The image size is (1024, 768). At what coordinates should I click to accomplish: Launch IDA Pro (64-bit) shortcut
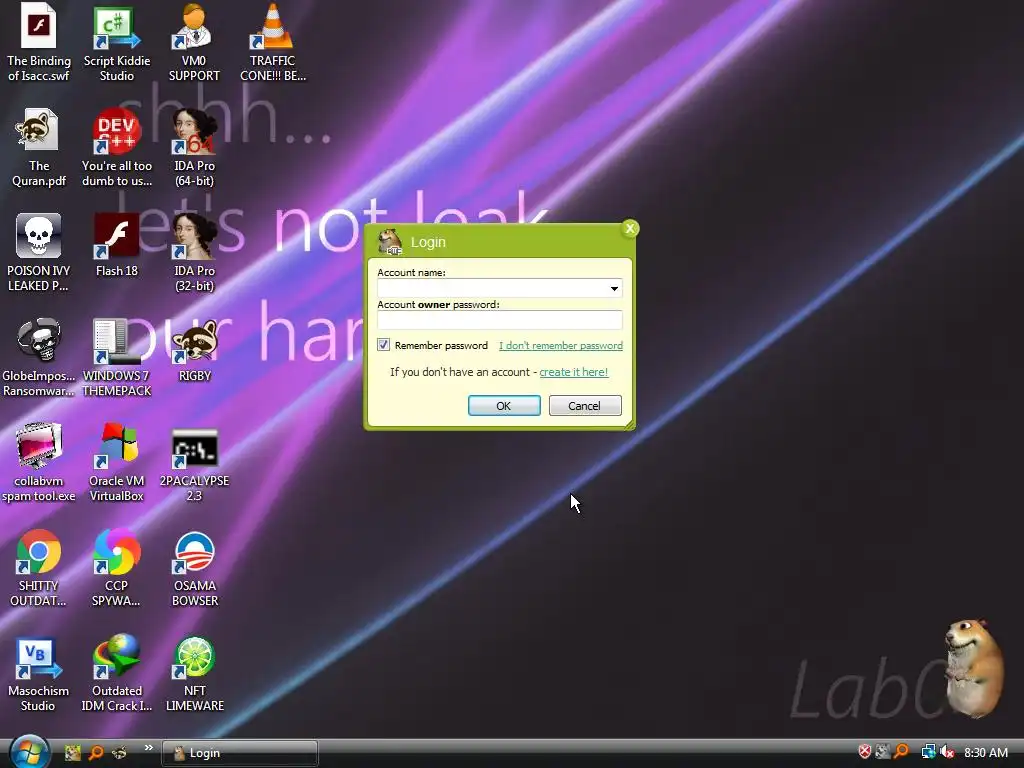pyautogui.click(x=194, y=148)
